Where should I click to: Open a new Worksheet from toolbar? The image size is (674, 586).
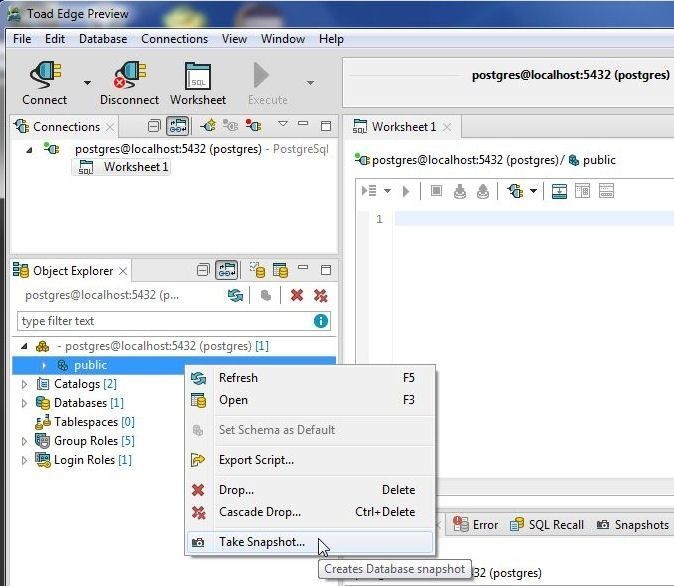pyautogui.click(x=198, y=83)
